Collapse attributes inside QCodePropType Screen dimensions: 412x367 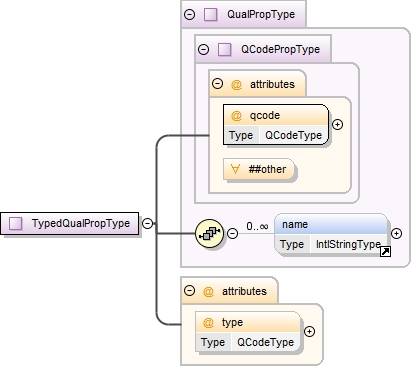pos(217,83)
